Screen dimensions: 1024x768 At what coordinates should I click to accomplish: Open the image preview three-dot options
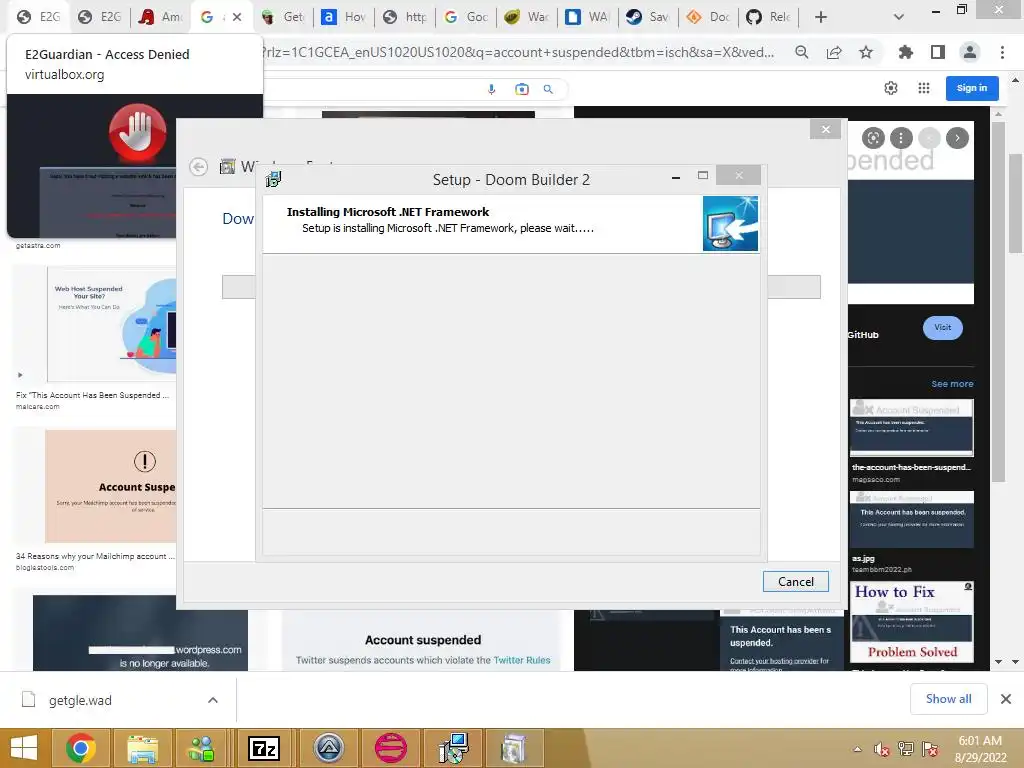pyautogui.click(x=901, y=138)
